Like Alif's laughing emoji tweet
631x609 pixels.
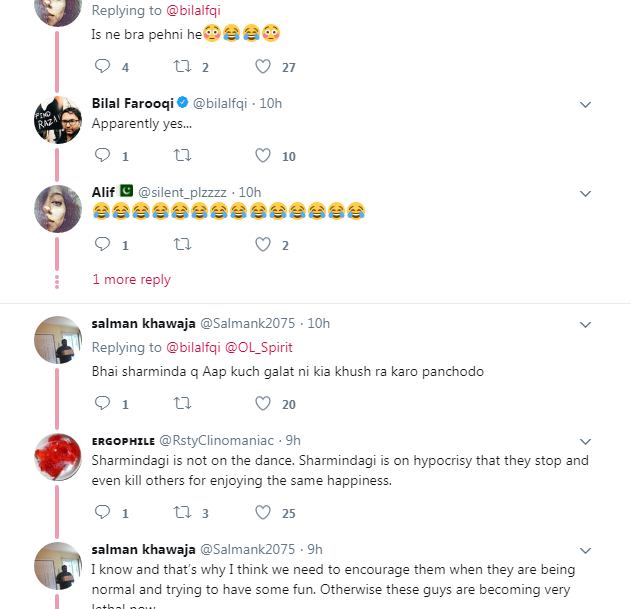click(x=263, y=244)
